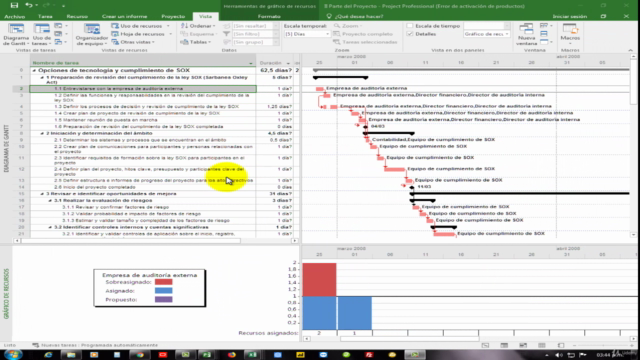The image size is (640, 360).
Task: Click the task sheet's right scroll arrow
Action: tap(295, 241)
